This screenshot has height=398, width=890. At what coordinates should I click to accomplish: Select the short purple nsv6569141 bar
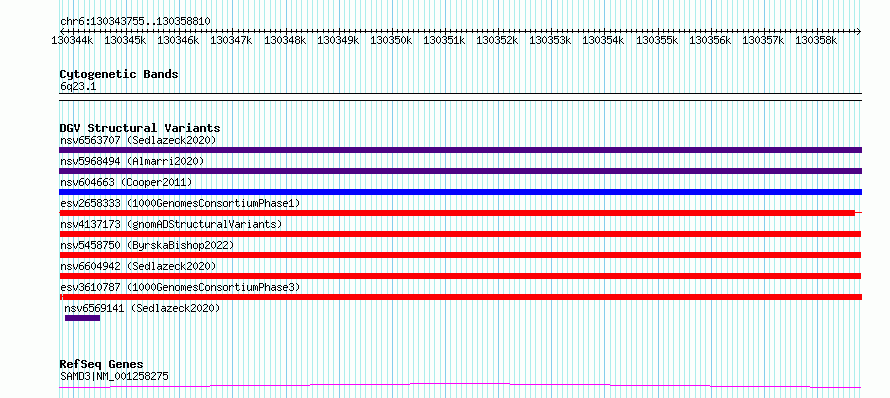point(82,318)
